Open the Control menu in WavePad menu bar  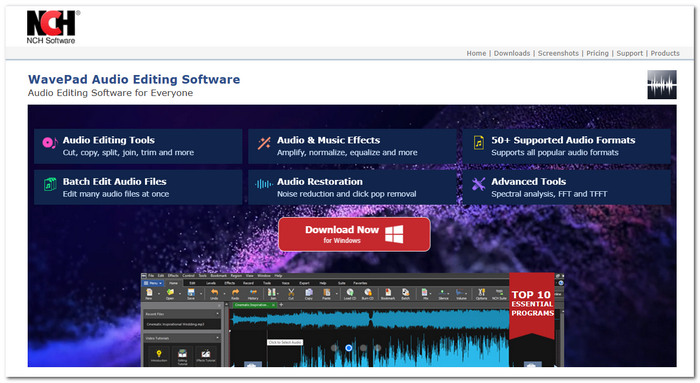point(188,275)
